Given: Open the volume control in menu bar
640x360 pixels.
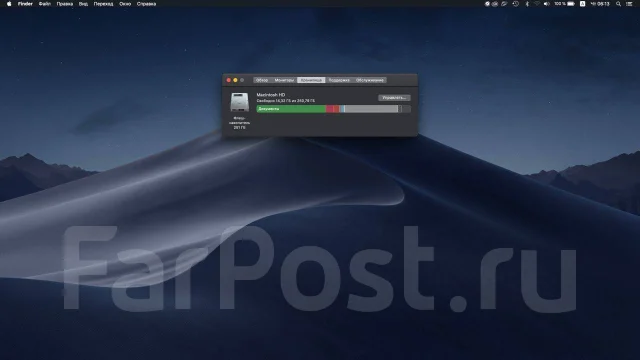Looking at the screenshot, I should tap(547, 4).
